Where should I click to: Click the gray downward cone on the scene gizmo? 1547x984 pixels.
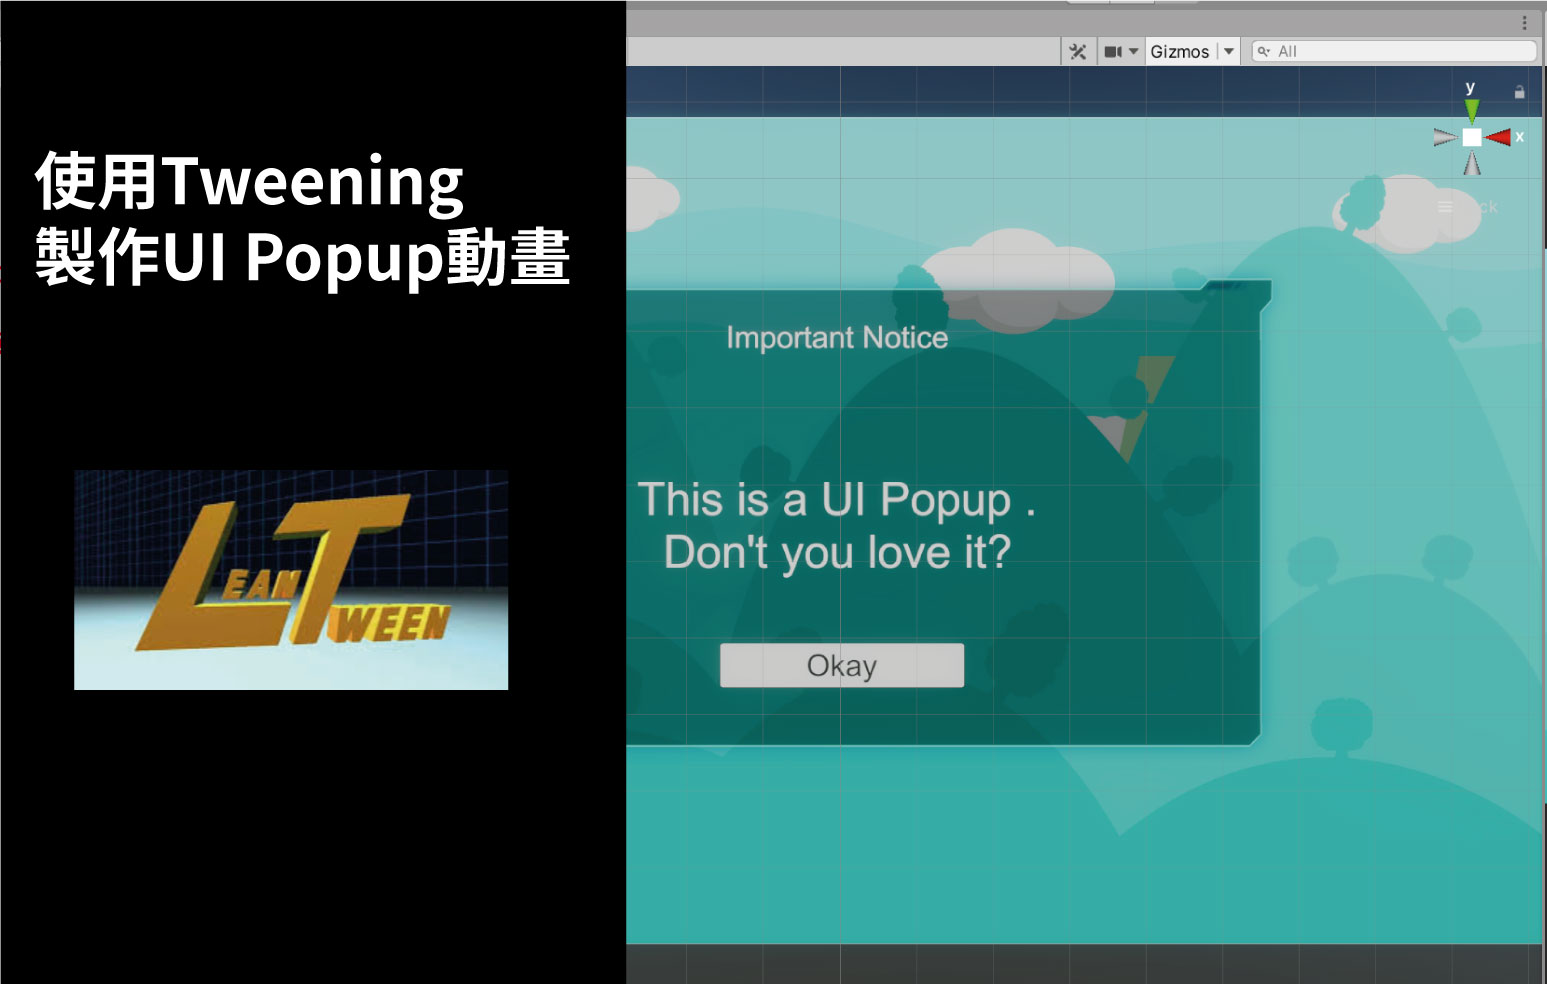(x=1472, y=163)
